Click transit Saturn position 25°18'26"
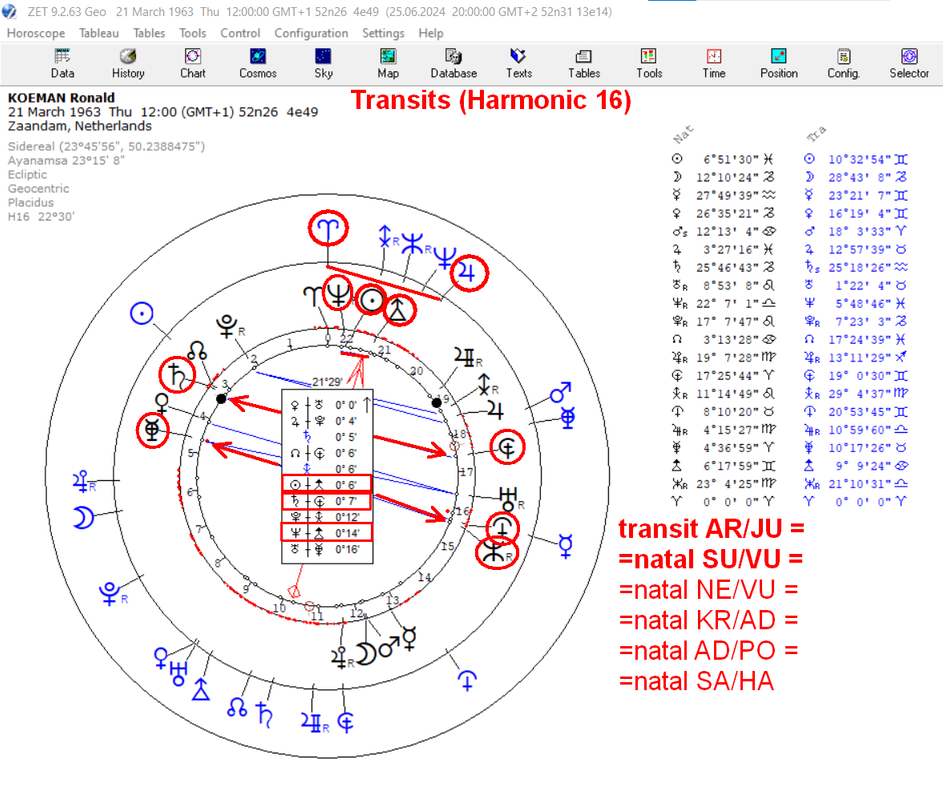 (859, 267)
